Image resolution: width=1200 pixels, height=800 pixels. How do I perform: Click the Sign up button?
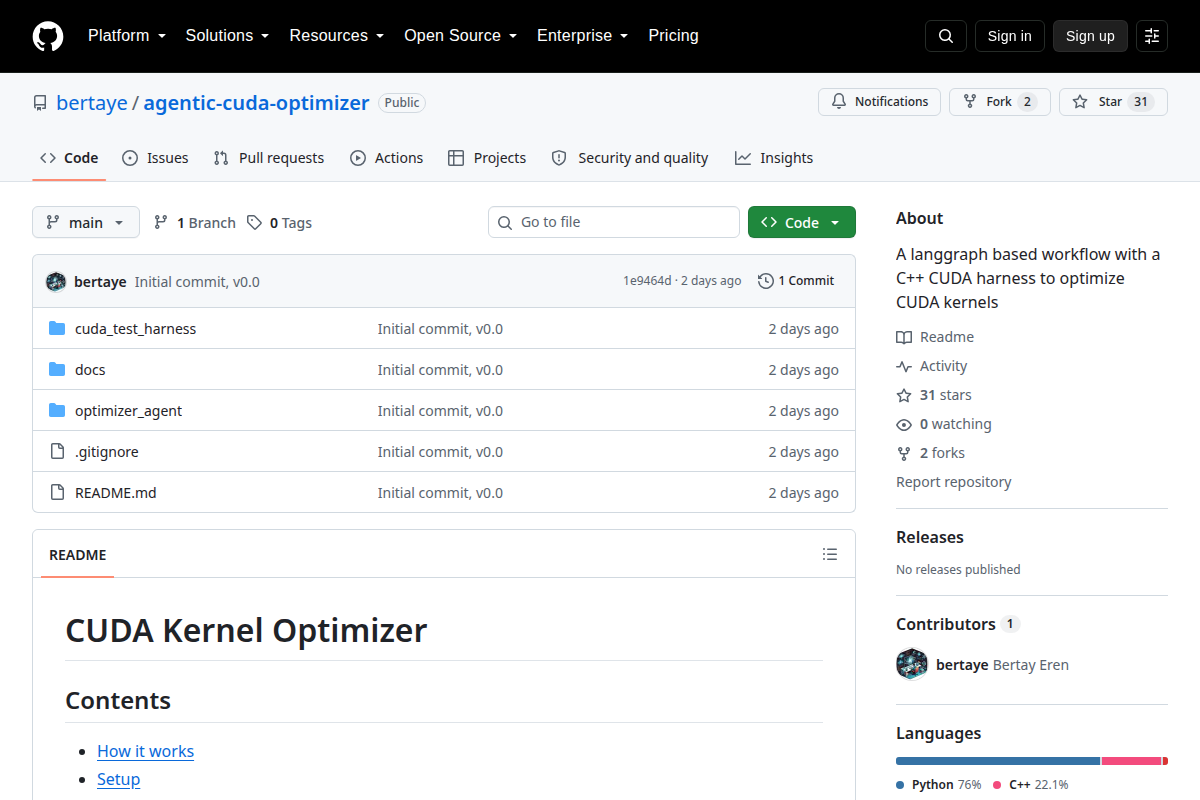click(1090, 36)
